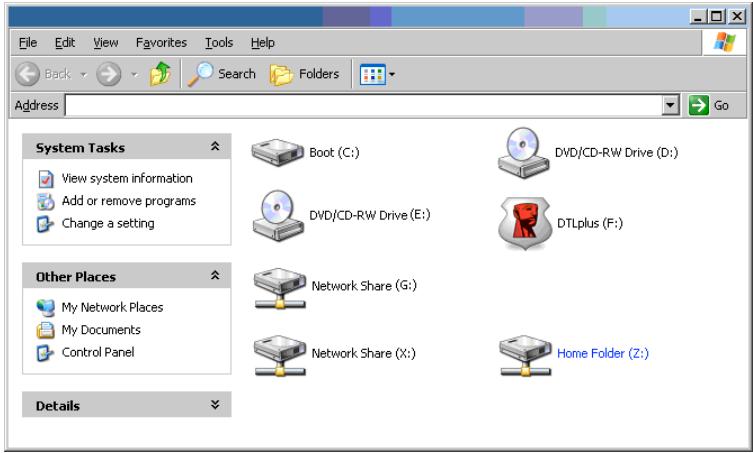Viewport: 753px width, 453px height.
Task: Select the Boot (C:) label text
Action: pos(334,152)
